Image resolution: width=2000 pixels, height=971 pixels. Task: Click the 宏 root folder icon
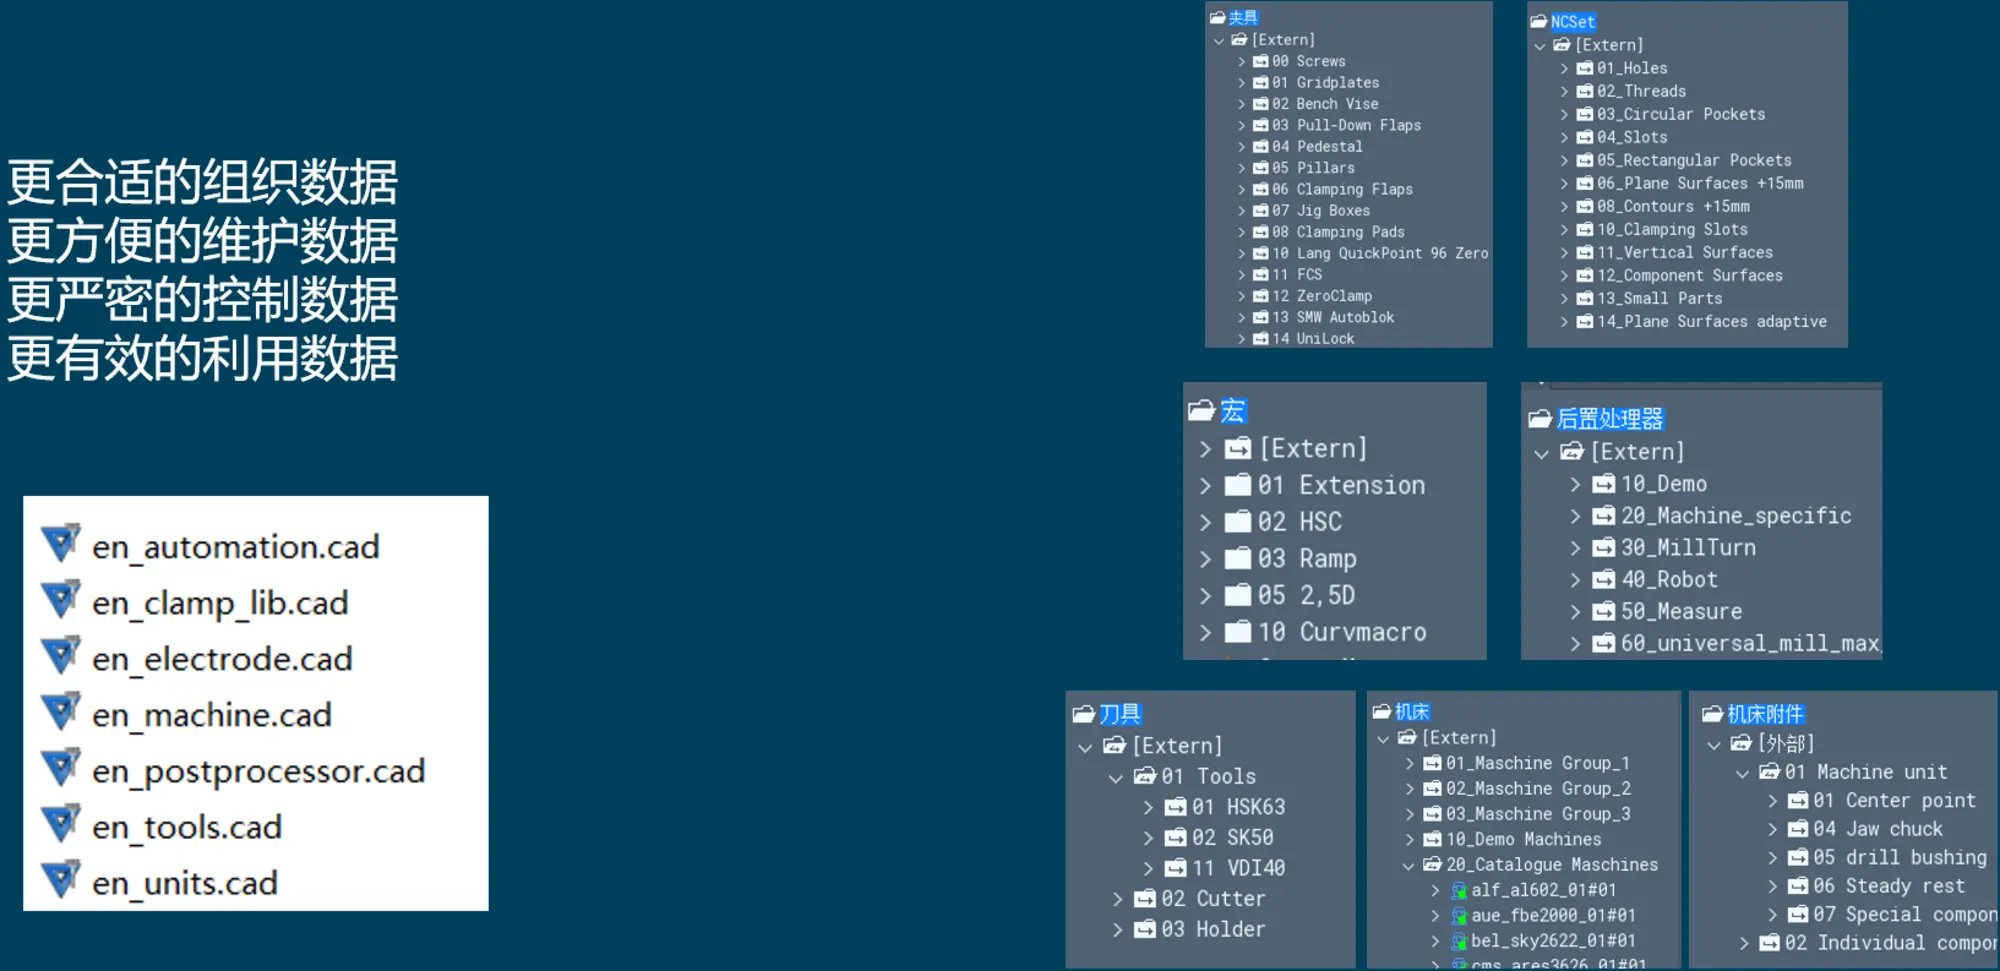point(1201,410)
